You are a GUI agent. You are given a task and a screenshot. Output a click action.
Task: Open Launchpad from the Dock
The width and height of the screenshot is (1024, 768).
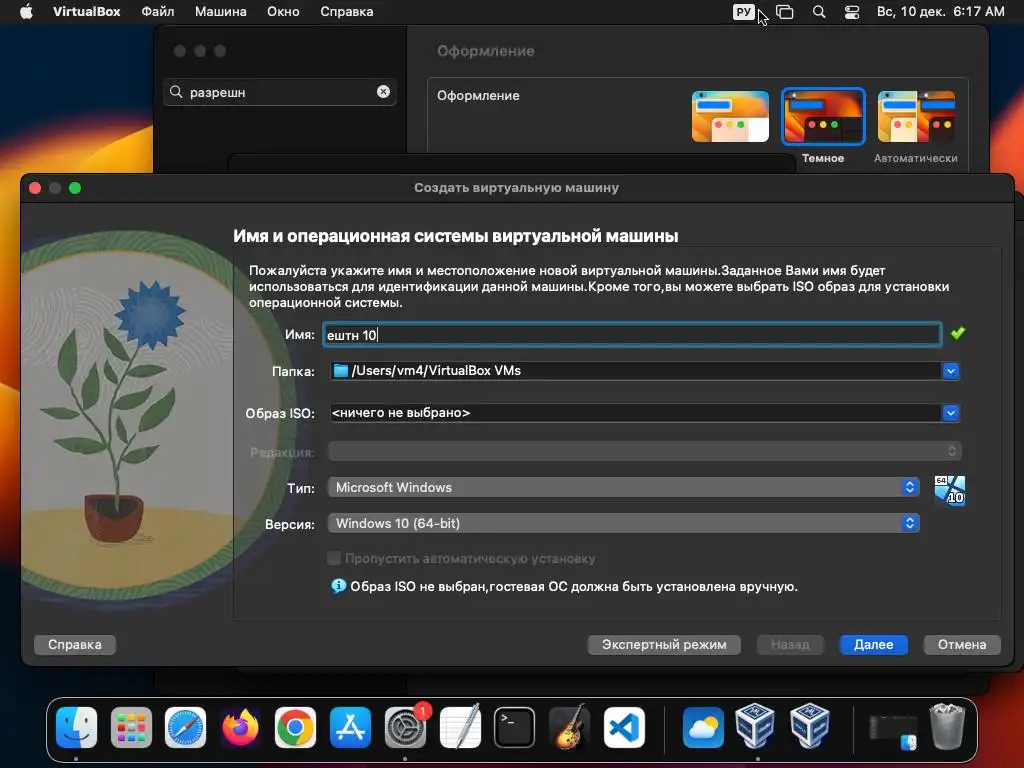pyautogui.click(x=131, y=728)
